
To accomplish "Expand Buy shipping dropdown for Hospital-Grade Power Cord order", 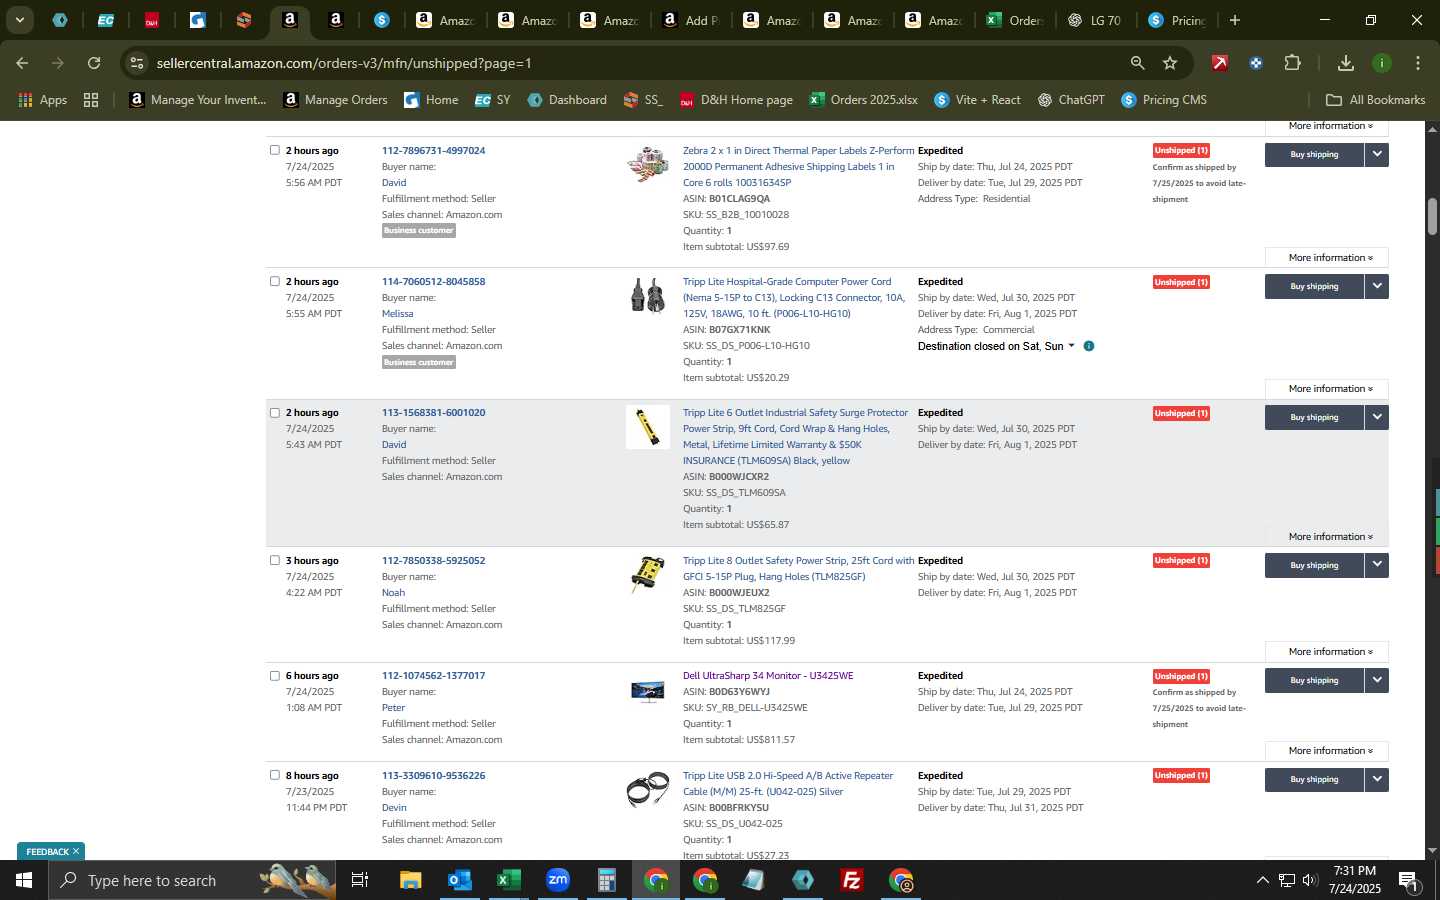I will coord(1377,286).
